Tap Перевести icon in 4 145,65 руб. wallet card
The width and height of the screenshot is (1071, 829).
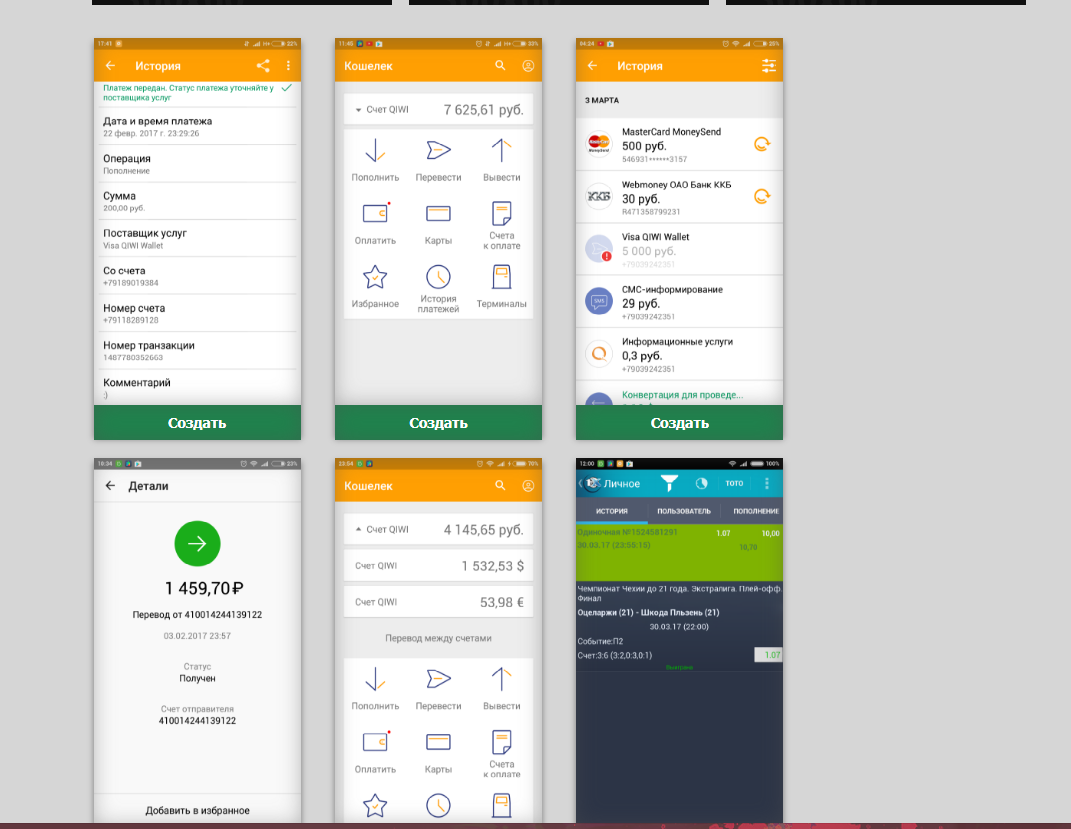439,679
